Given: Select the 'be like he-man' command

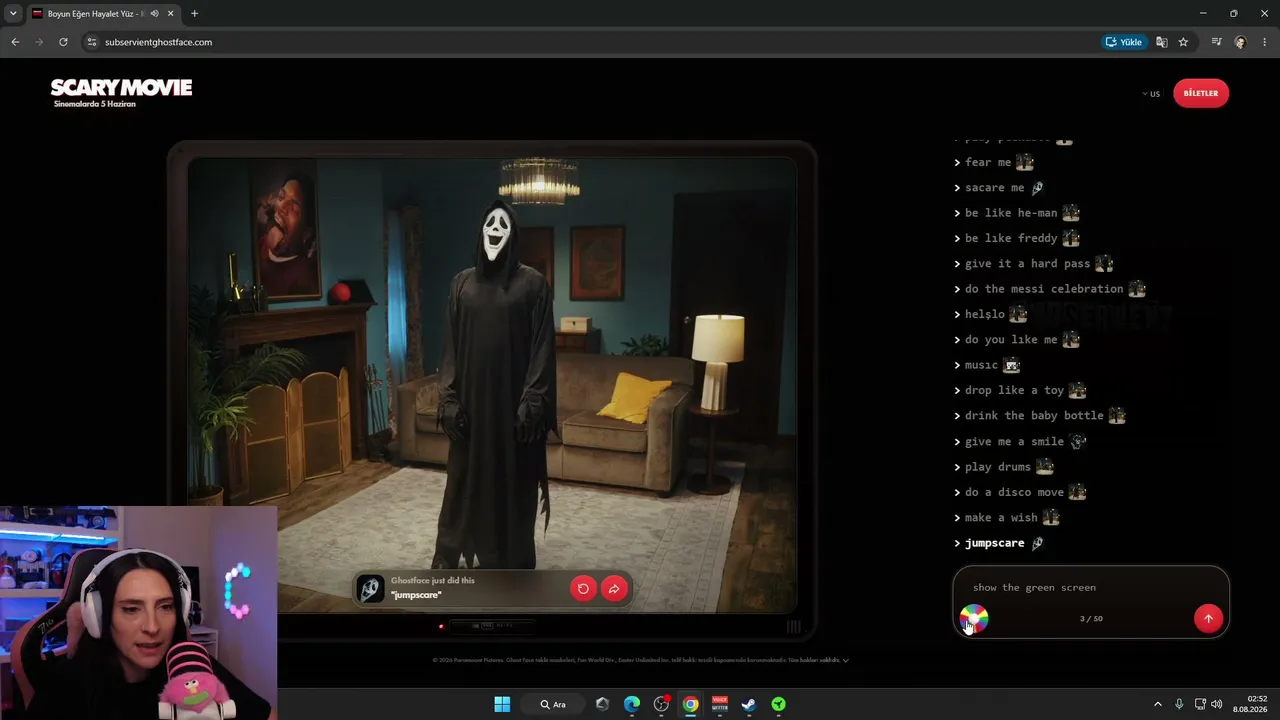Looking at the screenshot, I should click(1011, 213).
